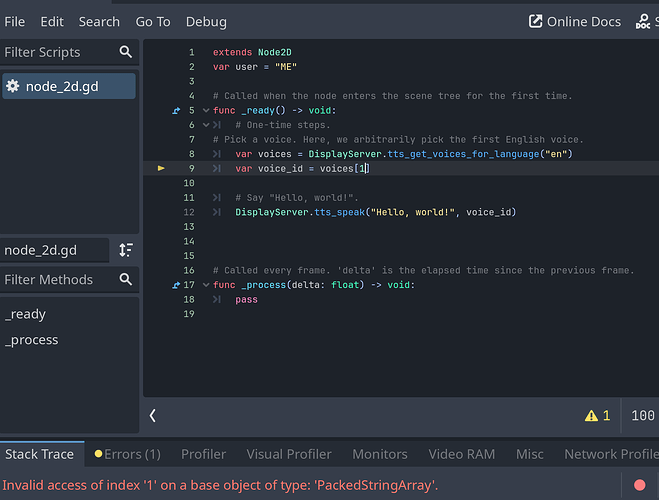The width and height of the screenshot is (659, 500).
Task: Open the Debug menu
Action: pyautogui.click(x=205, y=21)
